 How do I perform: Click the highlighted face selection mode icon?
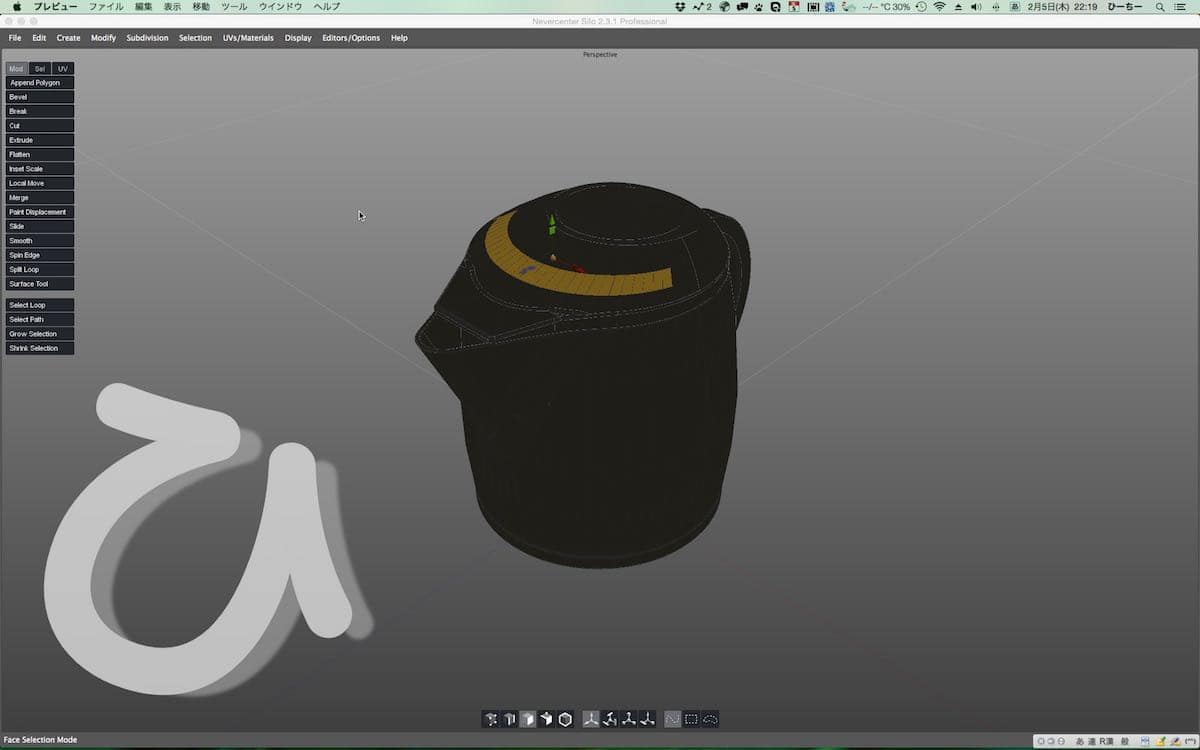(x=528, y=719)
